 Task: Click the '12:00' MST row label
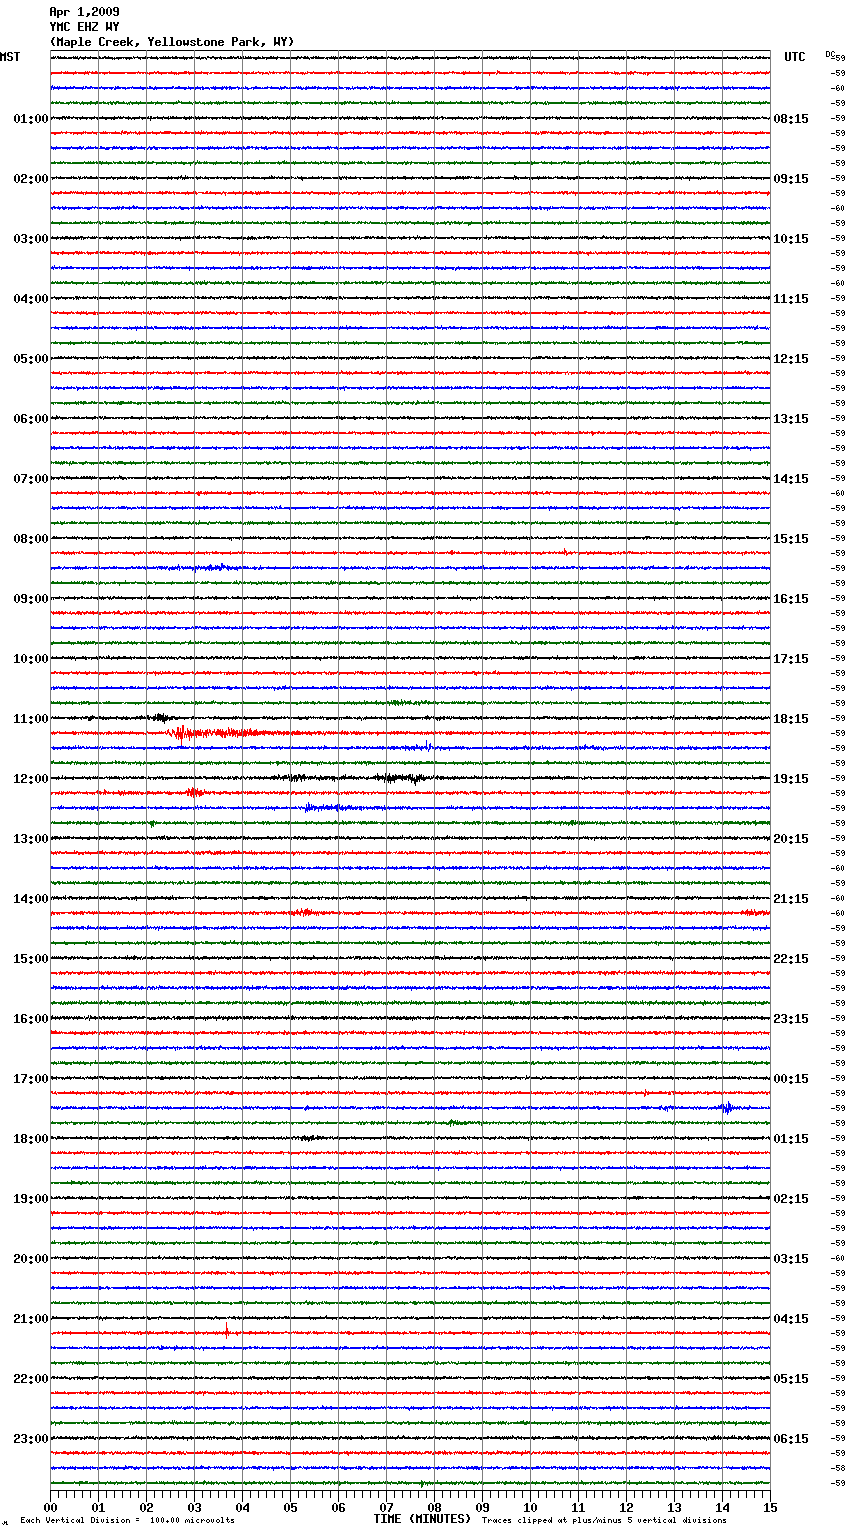coord(31,779)
